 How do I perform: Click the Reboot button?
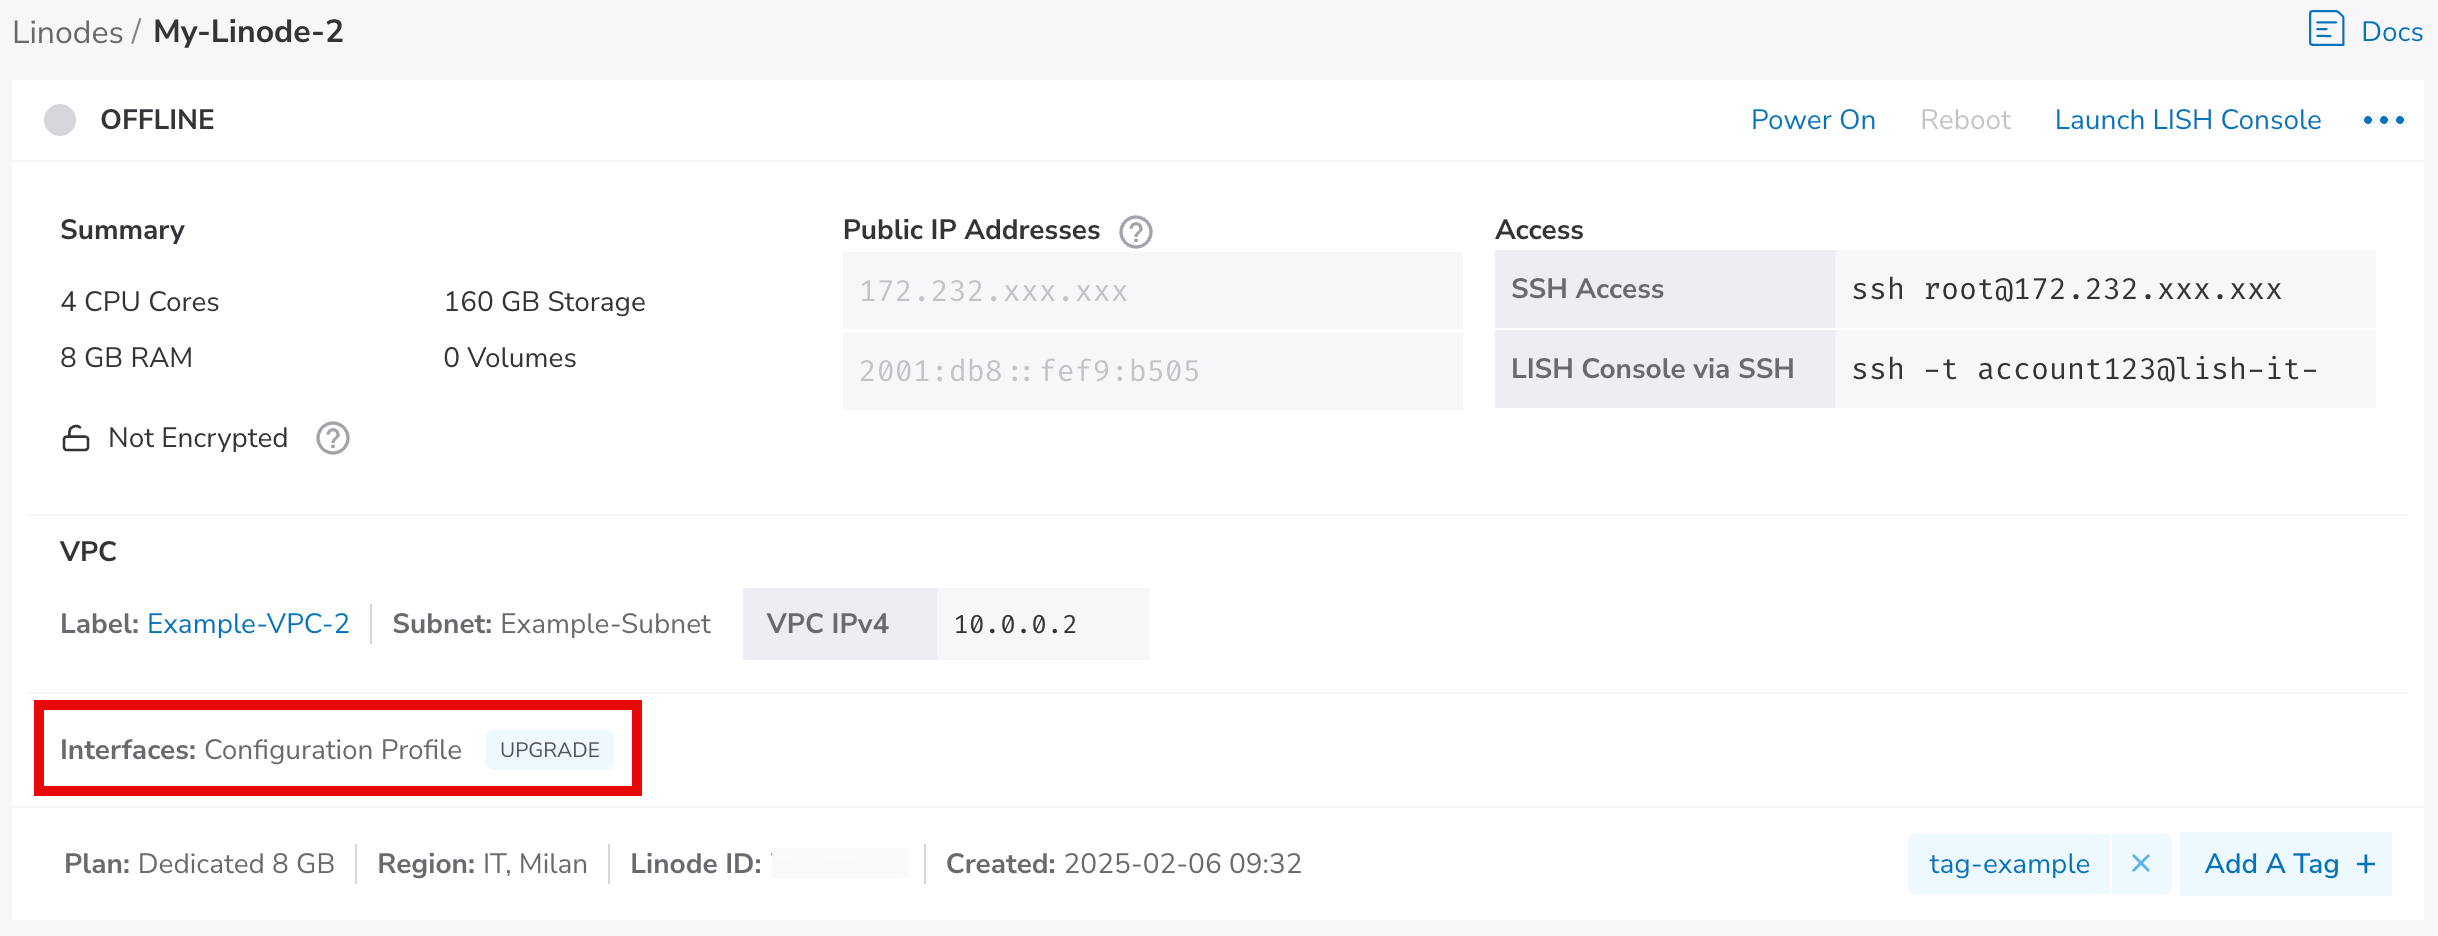(x=1964, y=120)
